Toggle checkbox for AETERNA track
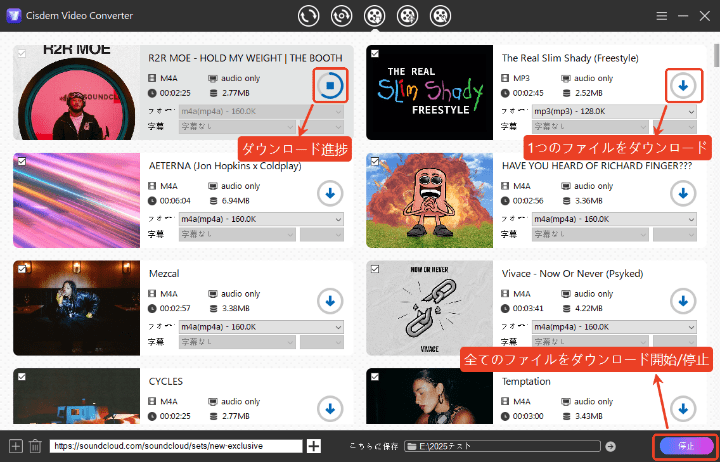Viewport: 720px width, 462px height. (21, 160)
